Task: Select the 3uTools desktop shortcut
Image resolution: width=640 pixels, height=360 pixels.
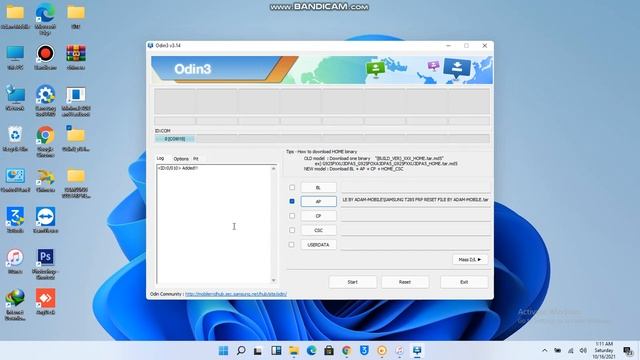Action: point(15,220)
